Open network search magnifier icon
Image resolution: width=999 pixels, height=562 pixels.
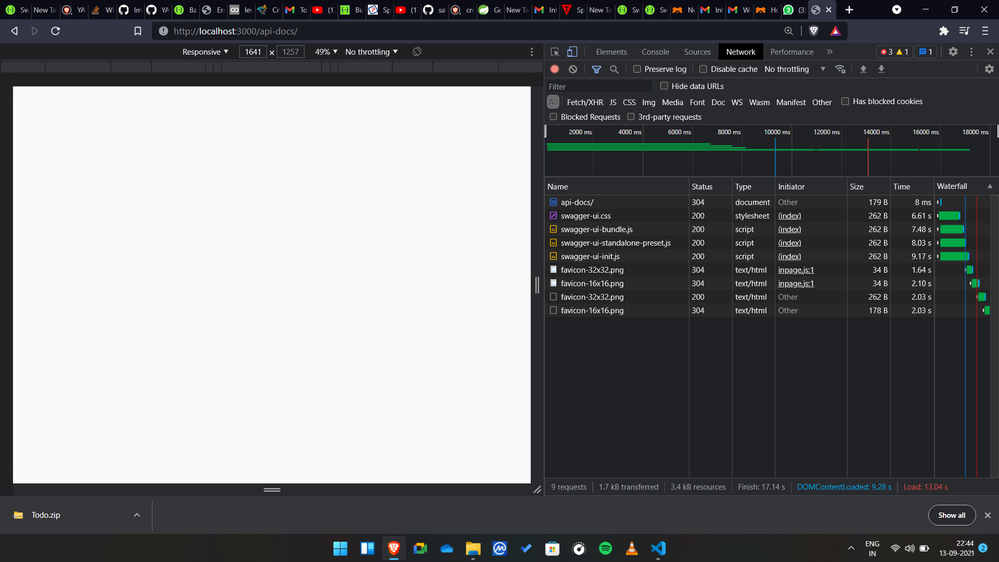pos(614,69)
